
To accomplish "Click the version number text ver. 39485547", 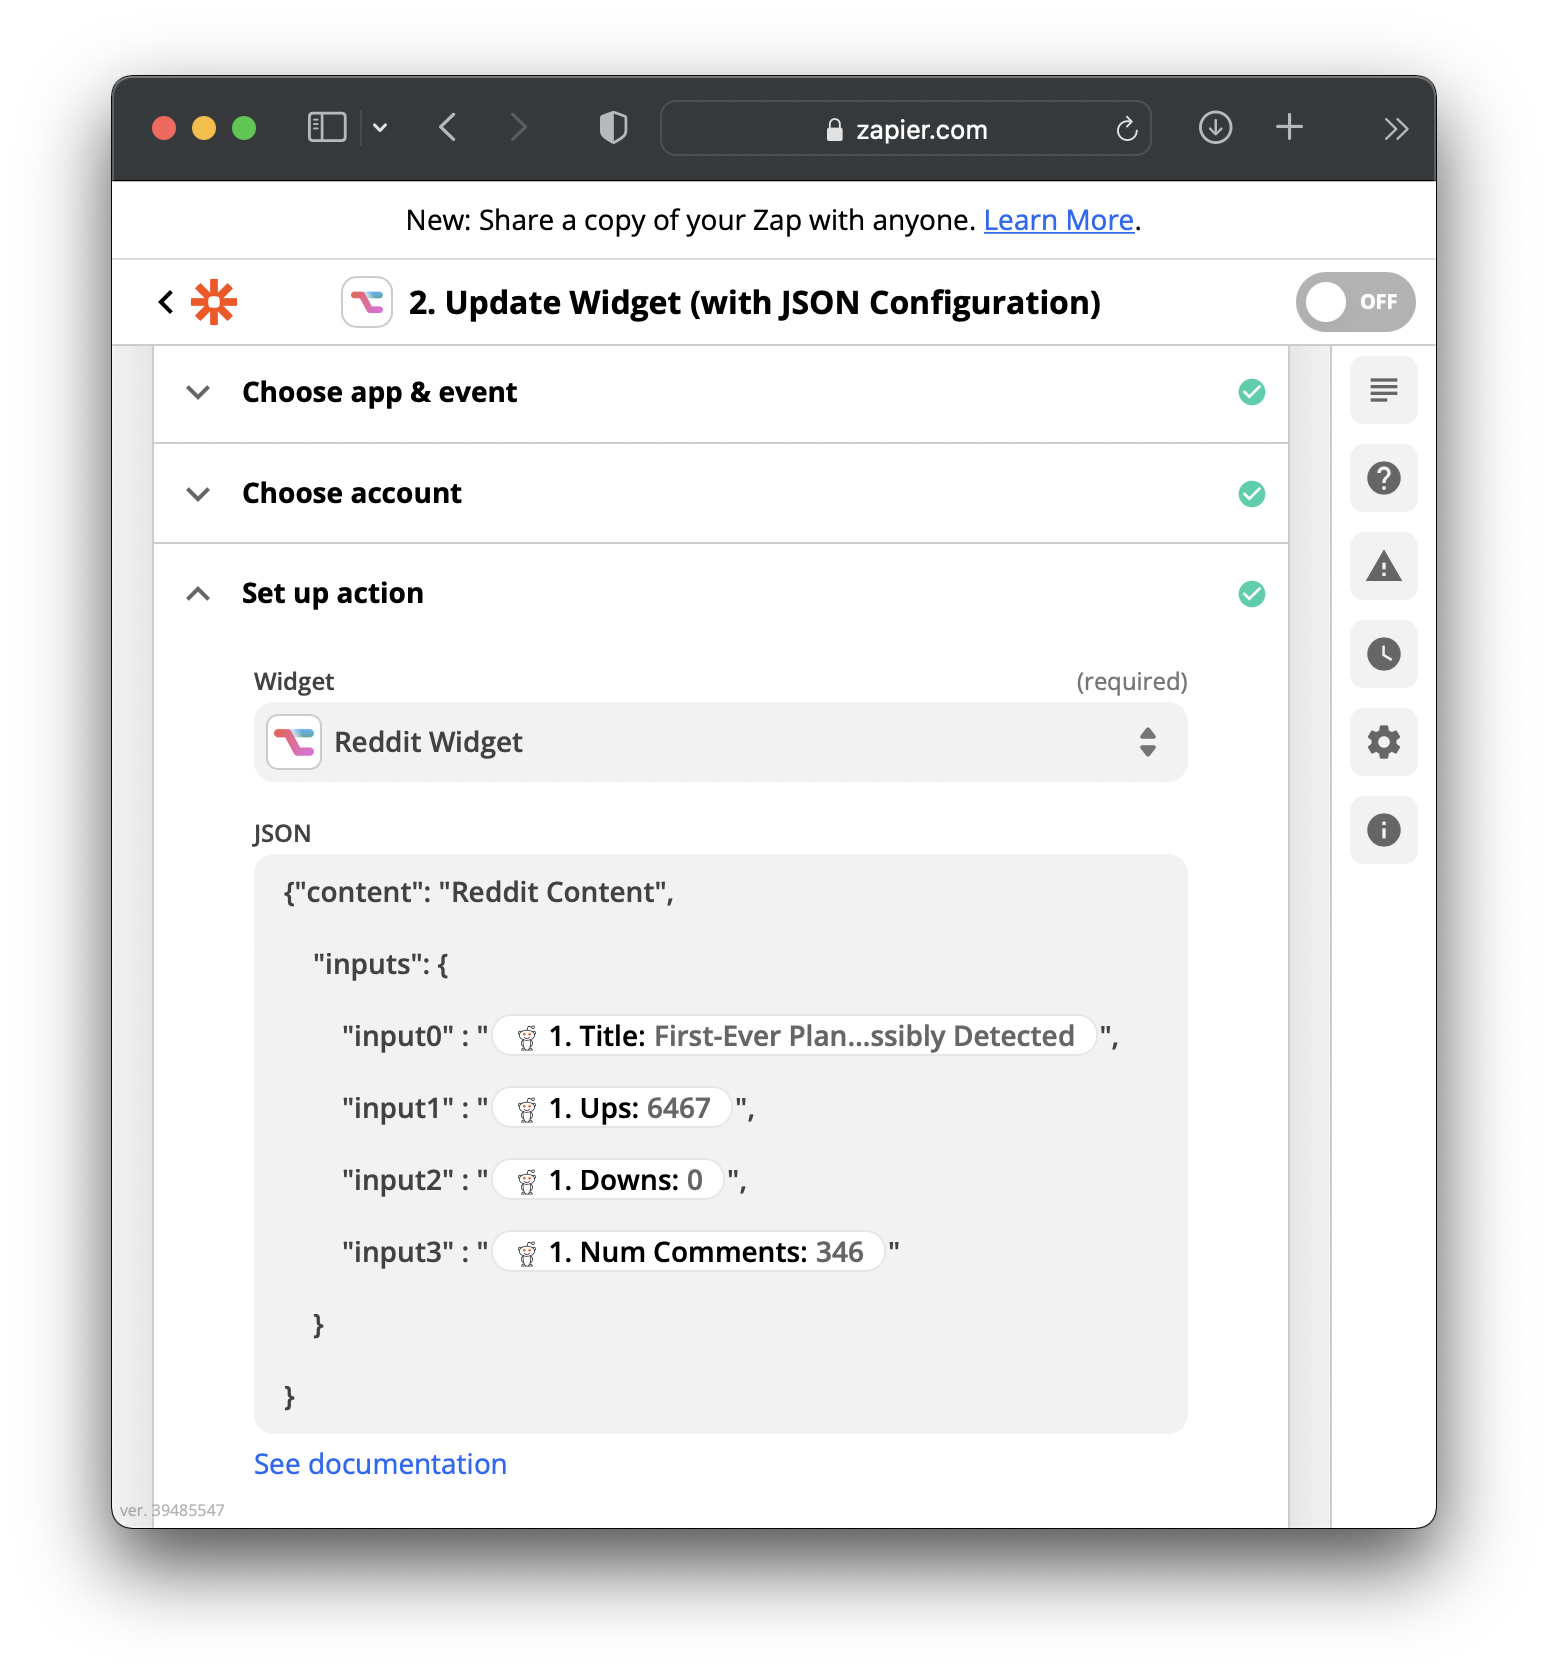I will pyautogui.click(x=172, y=1510).
